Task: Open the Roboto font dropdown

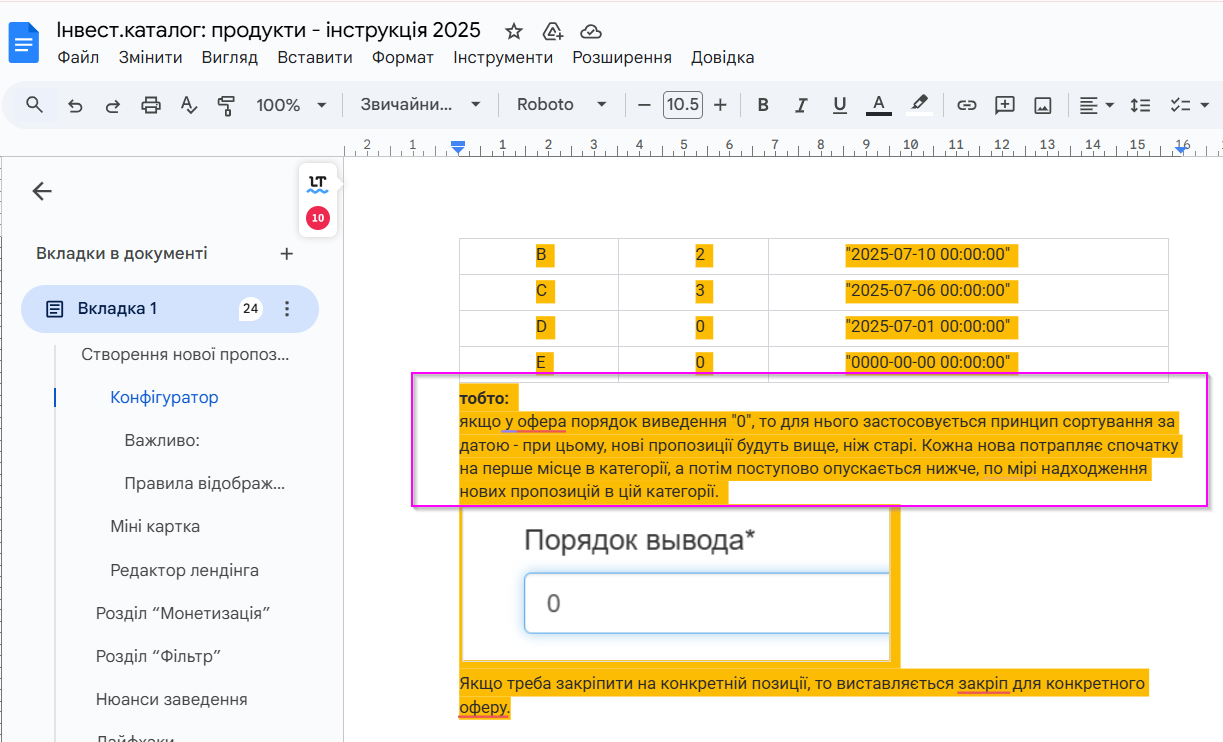Action: (562, 105)
